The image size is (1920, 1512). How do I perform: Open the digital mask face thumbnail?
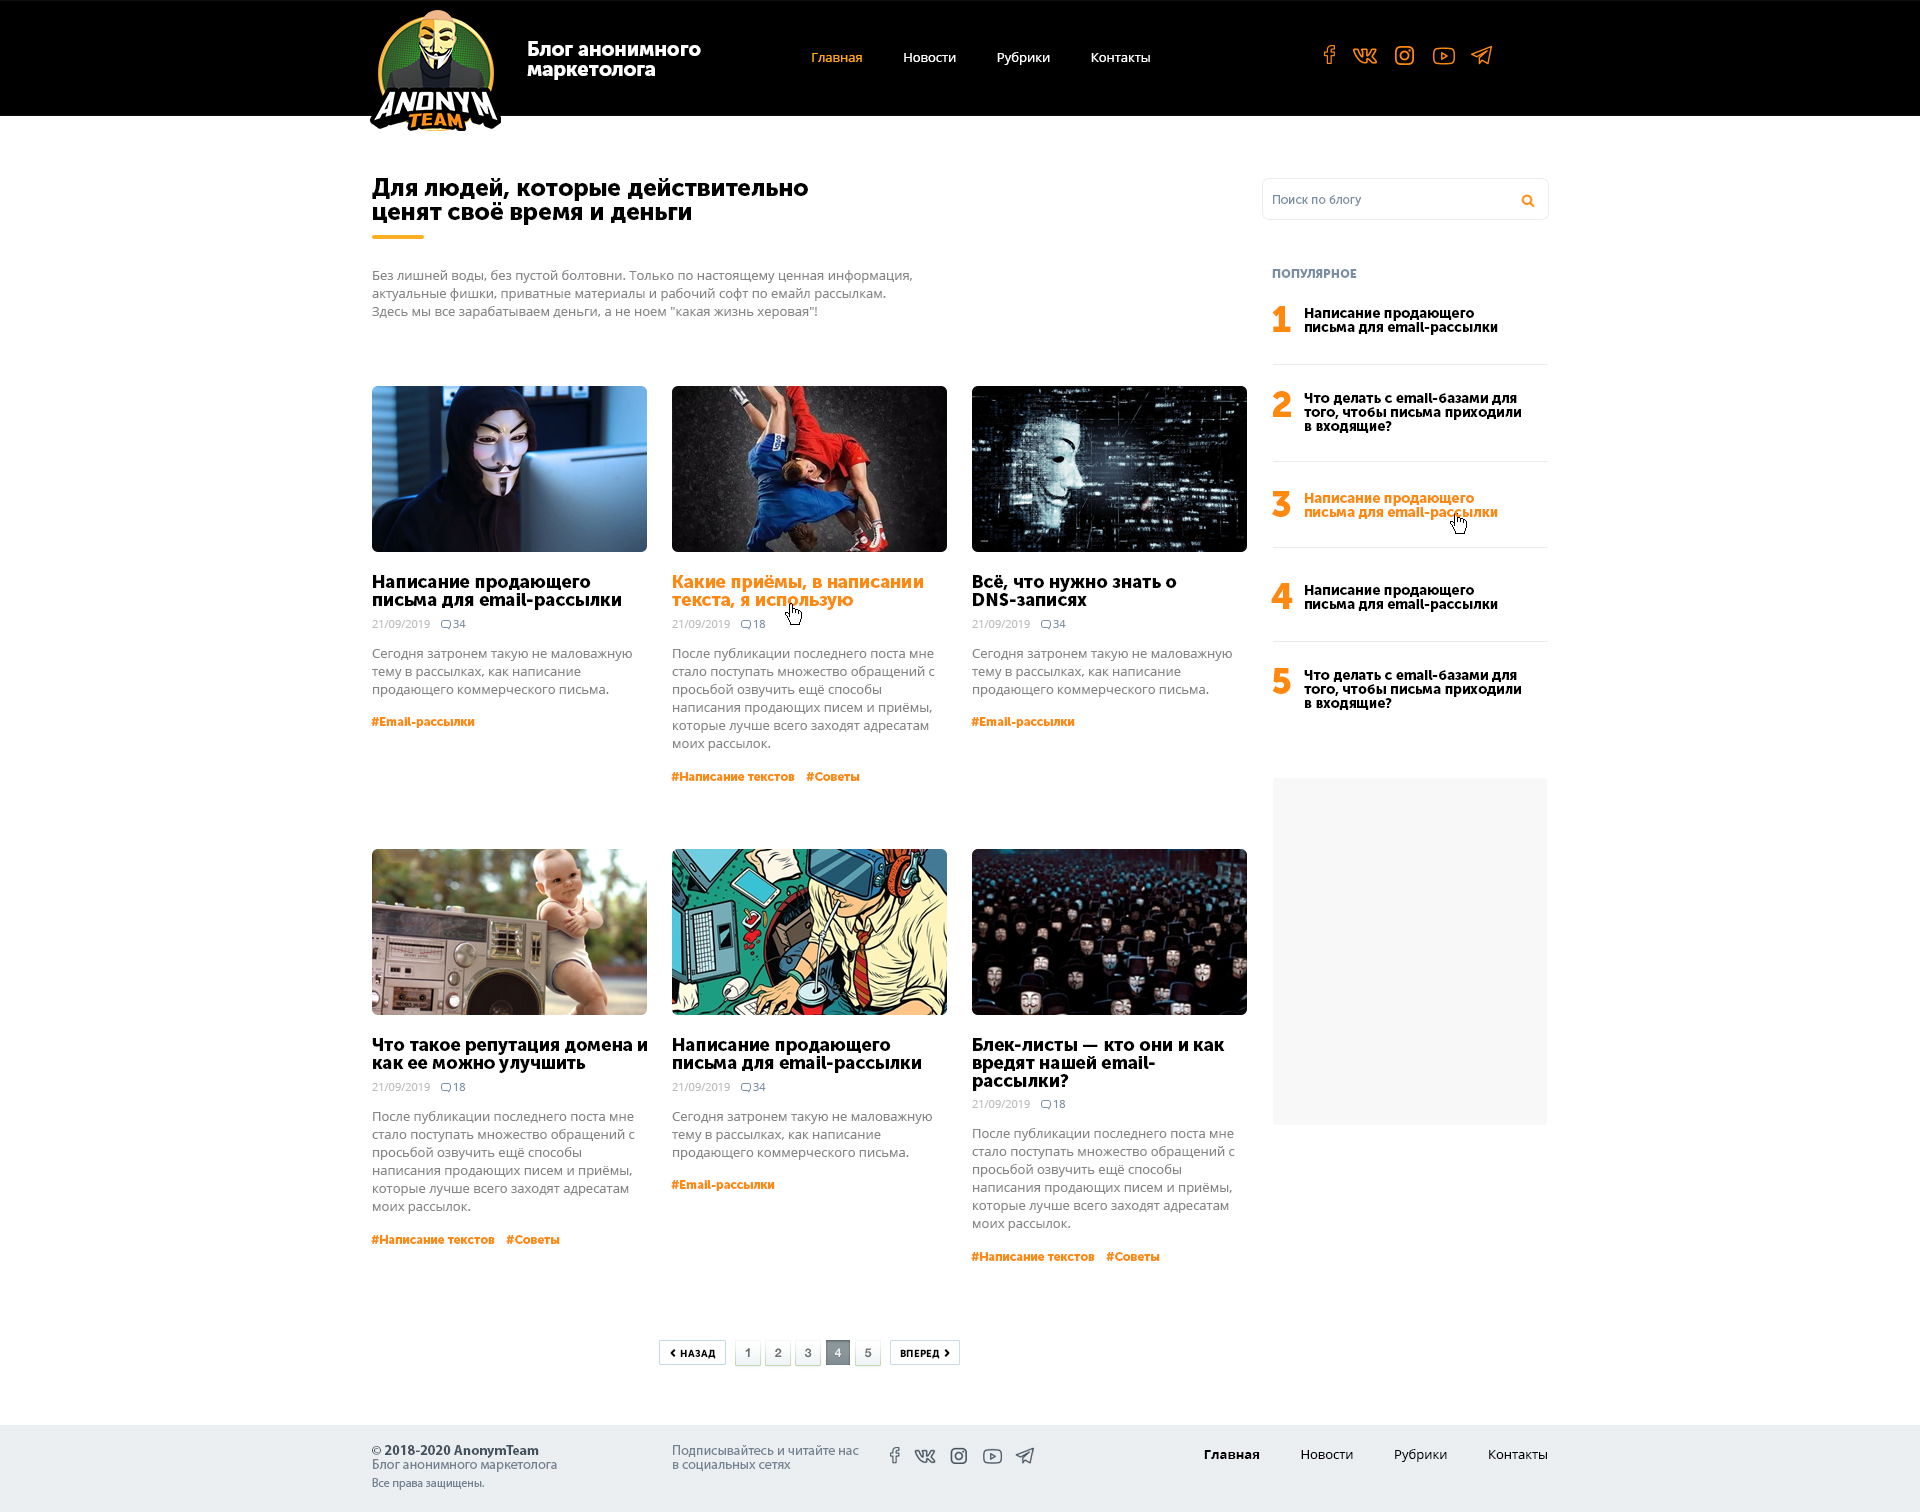[1109, 469]
